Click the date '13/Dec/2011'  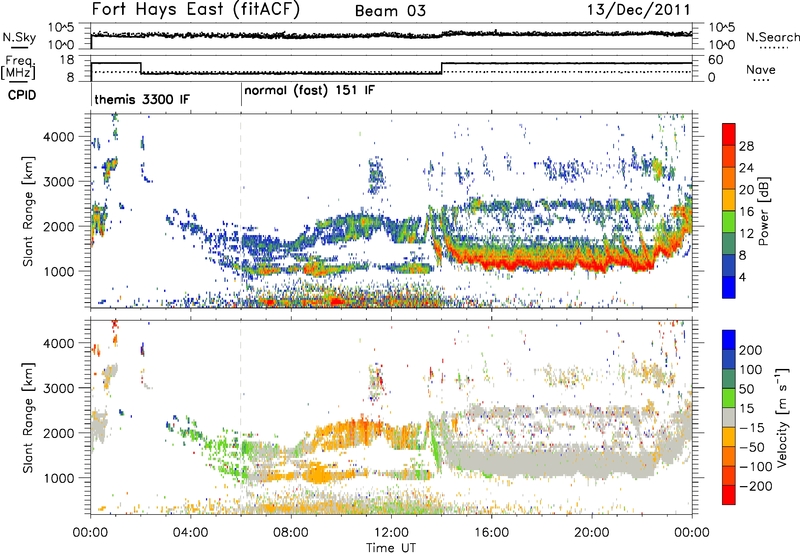[x=639, y=10]
